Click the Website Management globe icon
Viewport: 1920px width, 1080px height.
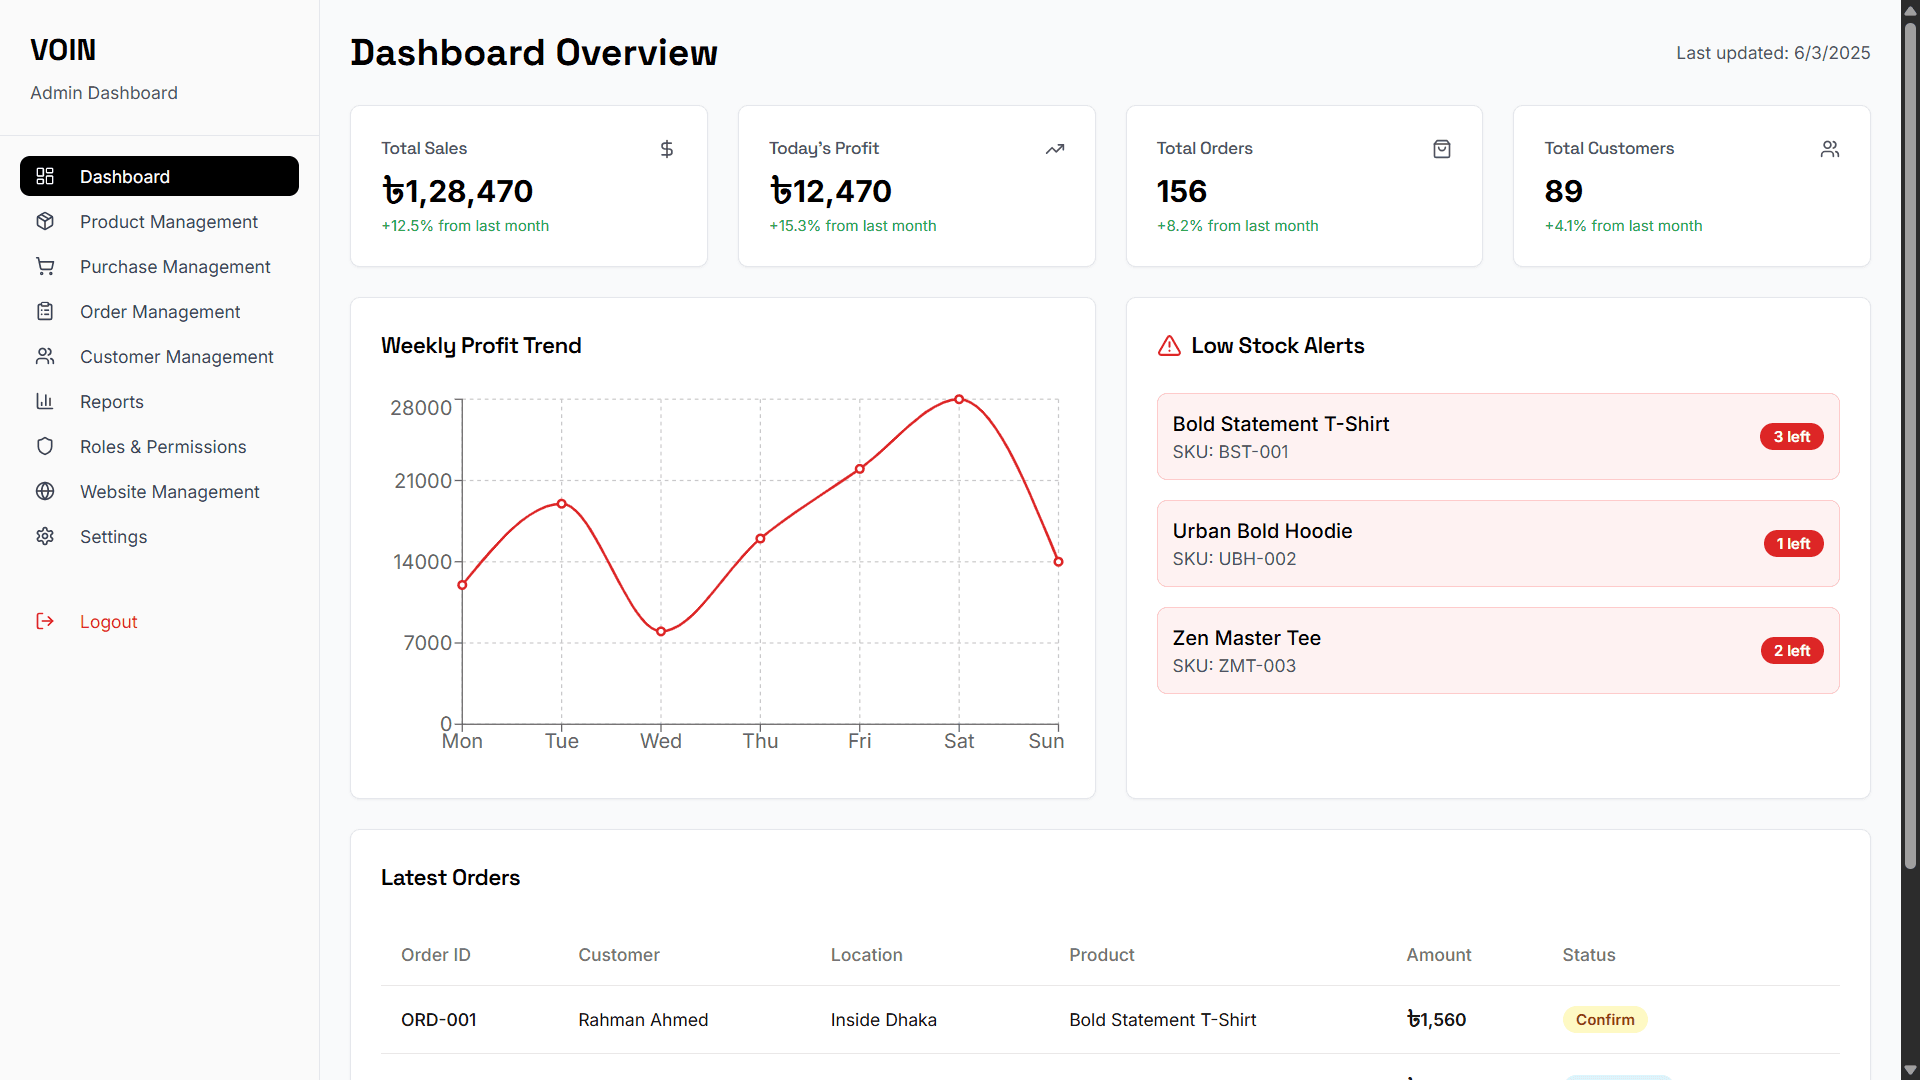pyautogui.click(x=45, y=491)
